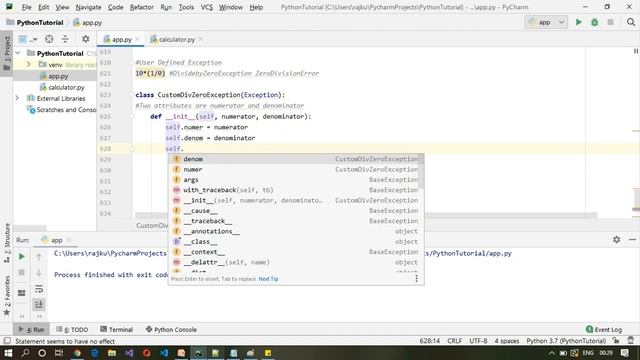Collapse the PythonTutorial root folder
The height and width of the screenshot is (360, 640).
18,53
